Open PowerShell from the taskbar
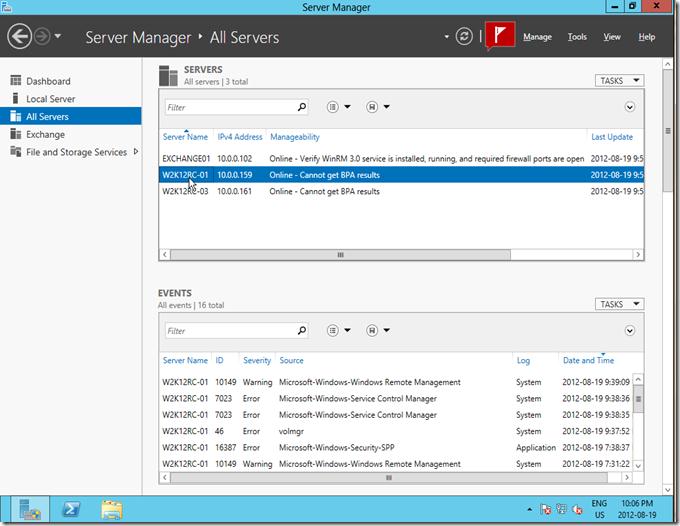Image resolution: width=680 pixels, height=526 pixels. pyautogui.click(x=72, y=509)
